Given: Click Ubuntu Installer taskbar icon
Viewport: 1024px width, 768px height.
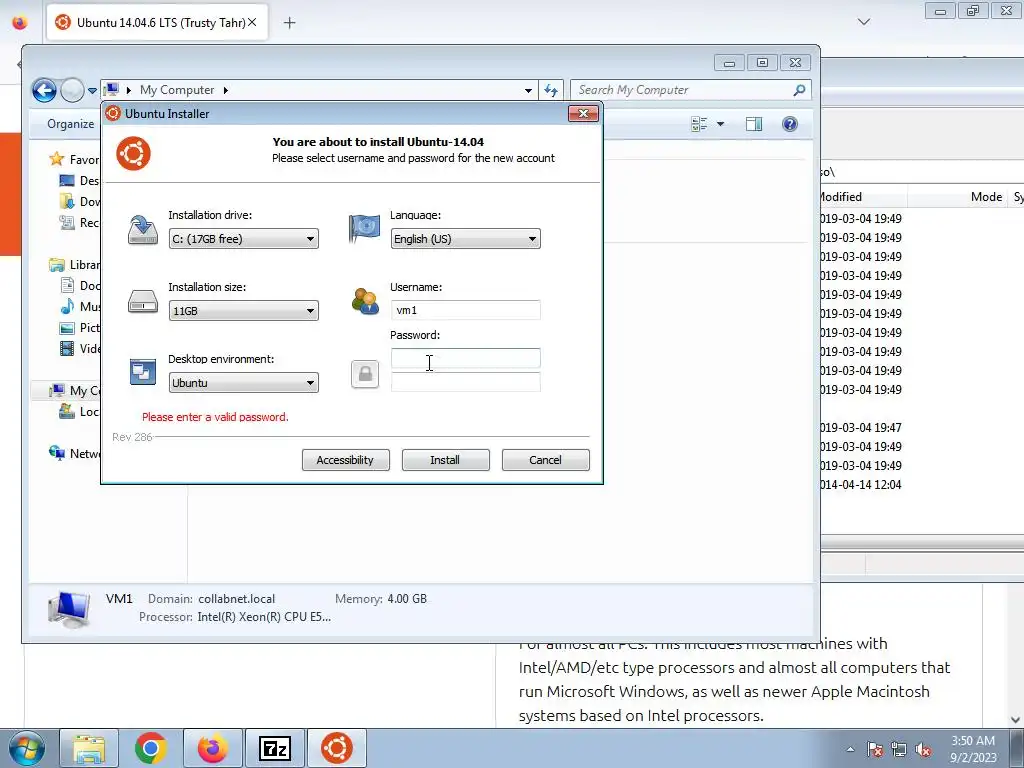Looking at the screenshot, I should click(x=337, y=748).
